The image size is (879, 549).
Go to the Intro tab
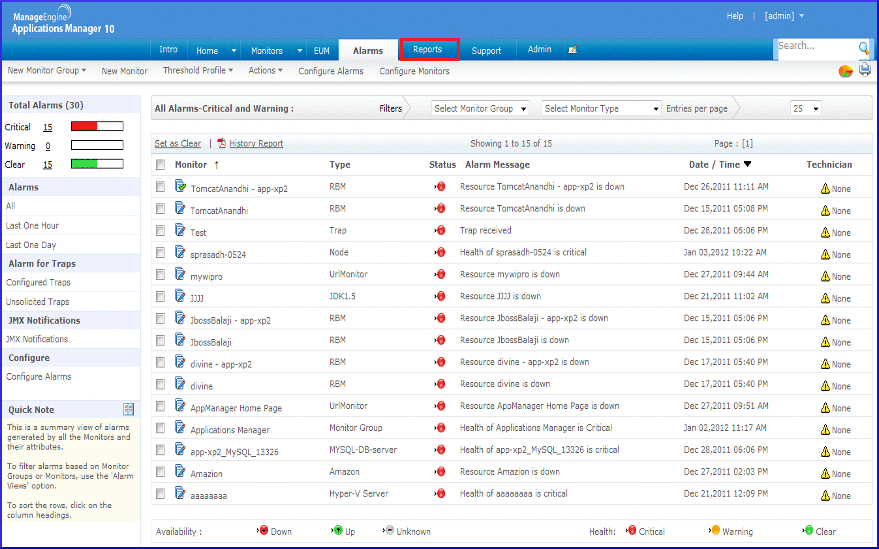click(168, 49)
